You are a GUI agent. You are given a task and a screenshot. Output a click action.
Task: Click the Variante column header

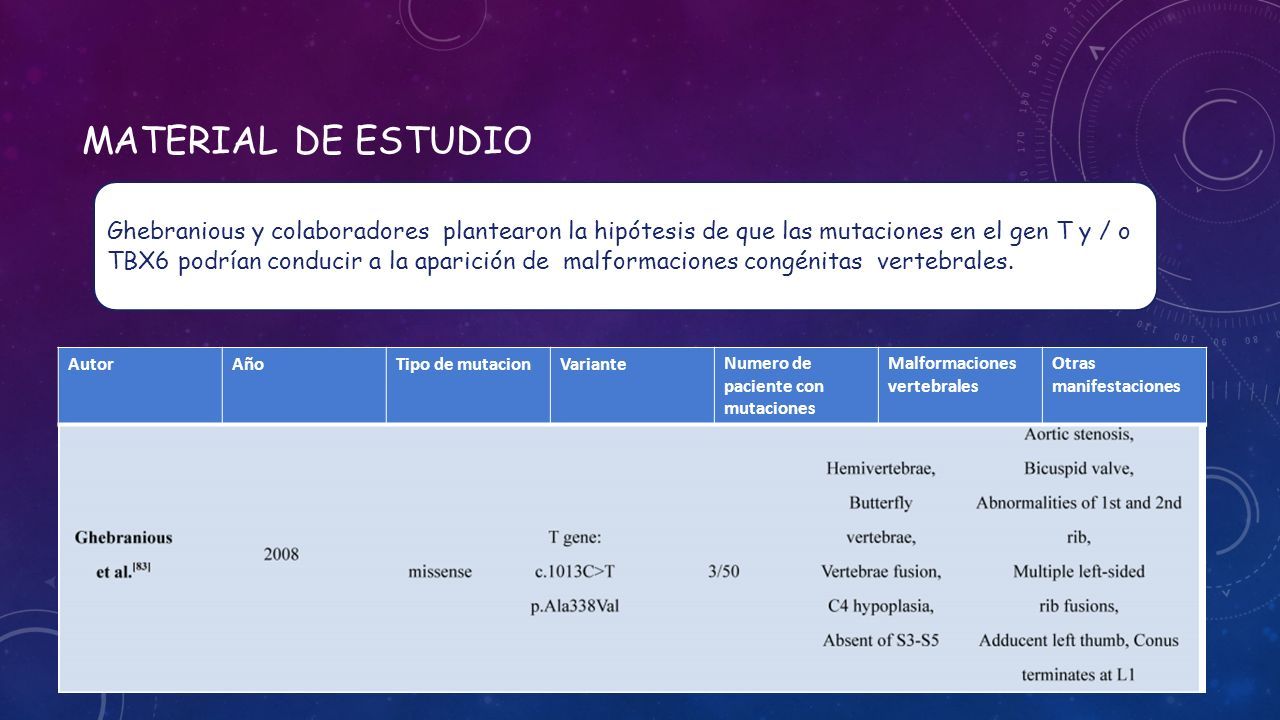click(632, 385)
